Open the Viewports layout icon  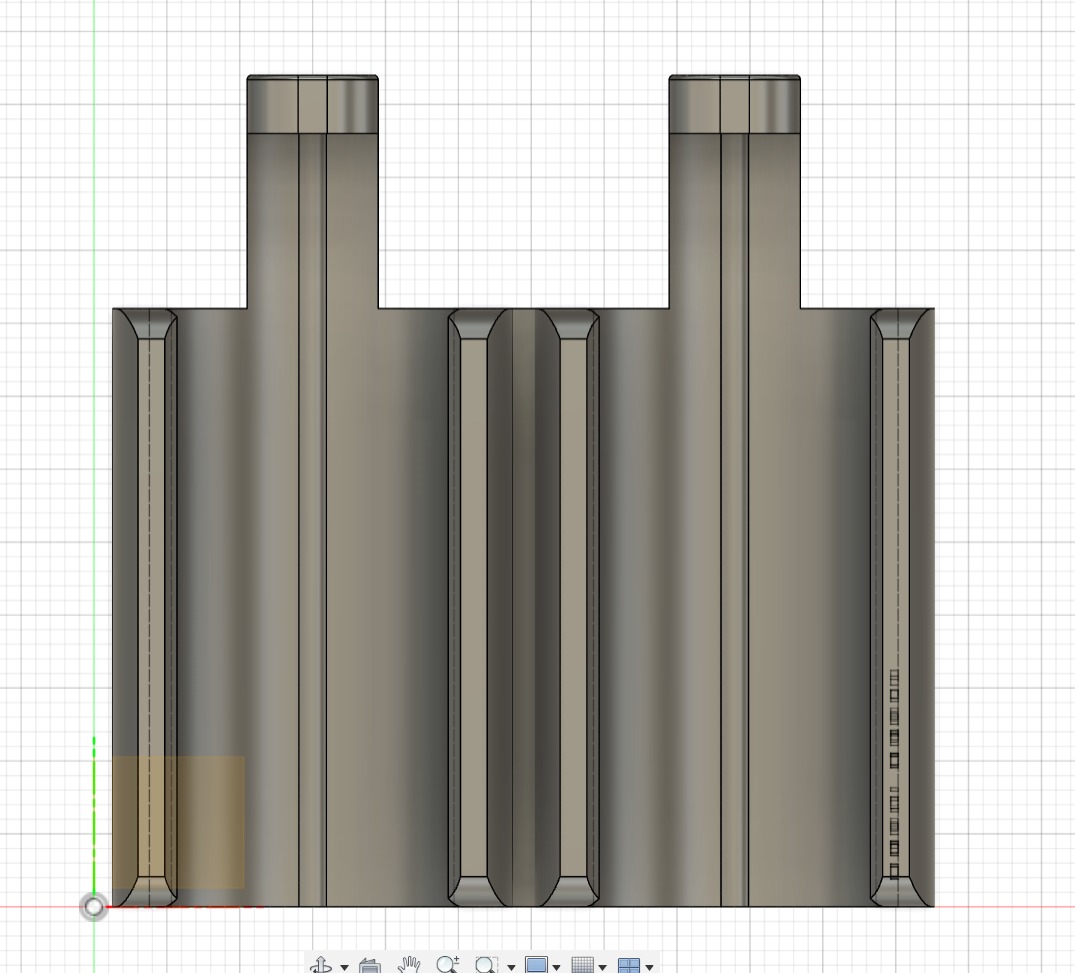(629, 965)
